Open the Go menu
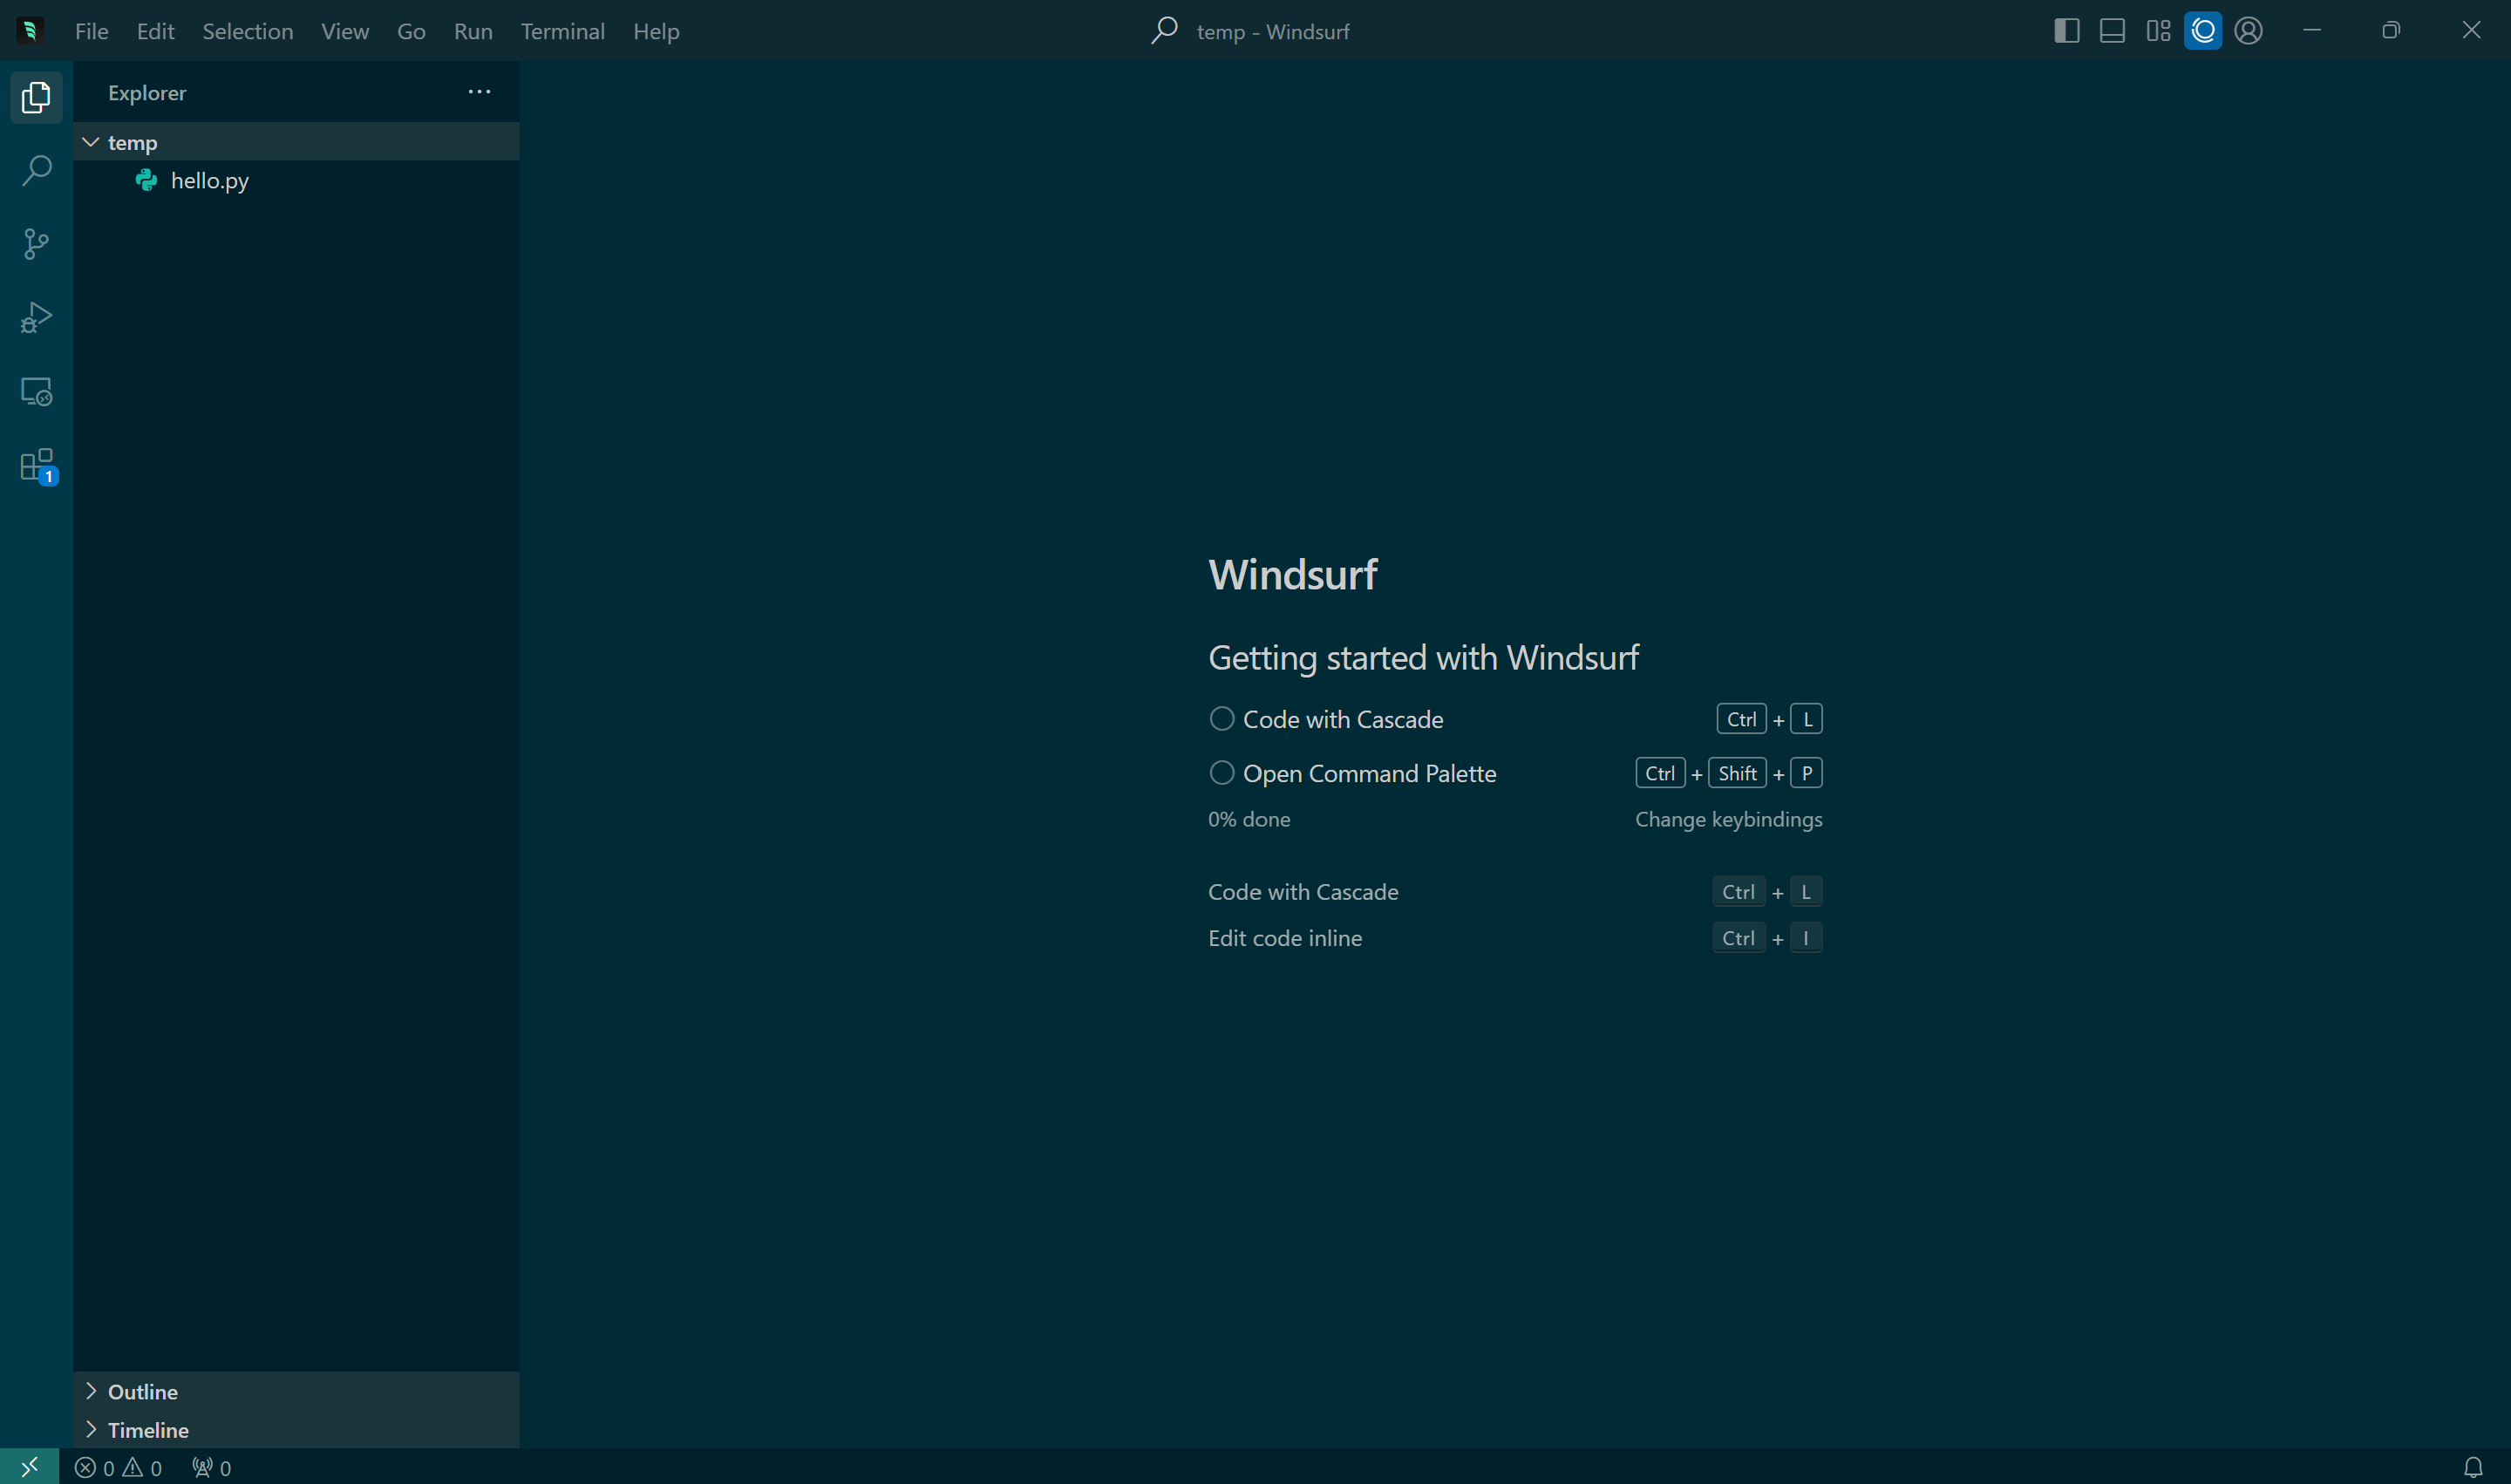Image resolution: width=2511 pixels, height=1484 pixels. (x=411, y=31)
